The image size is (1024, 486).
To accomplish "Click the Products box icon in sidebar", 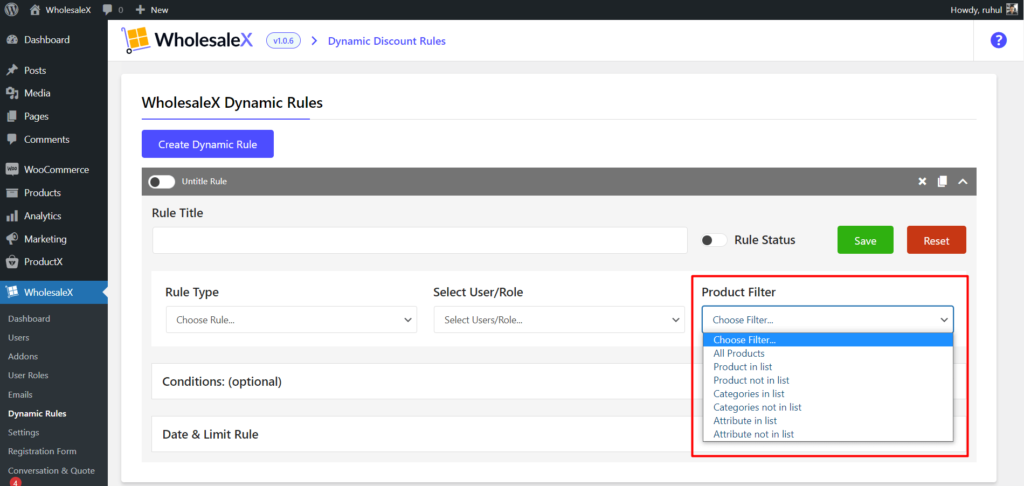I will pos(12,193).
